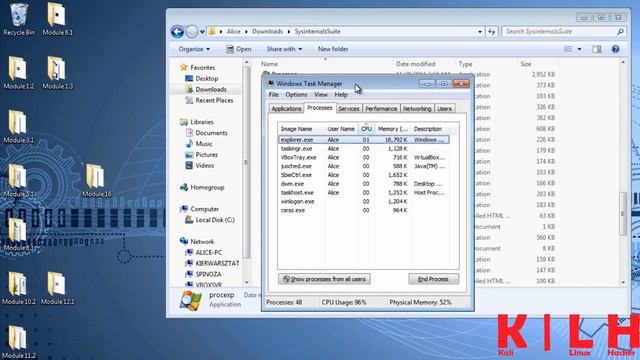This screenshot has width=640, height=360.
Task: Select the Module 16 desktop folder
Action: 96,180
